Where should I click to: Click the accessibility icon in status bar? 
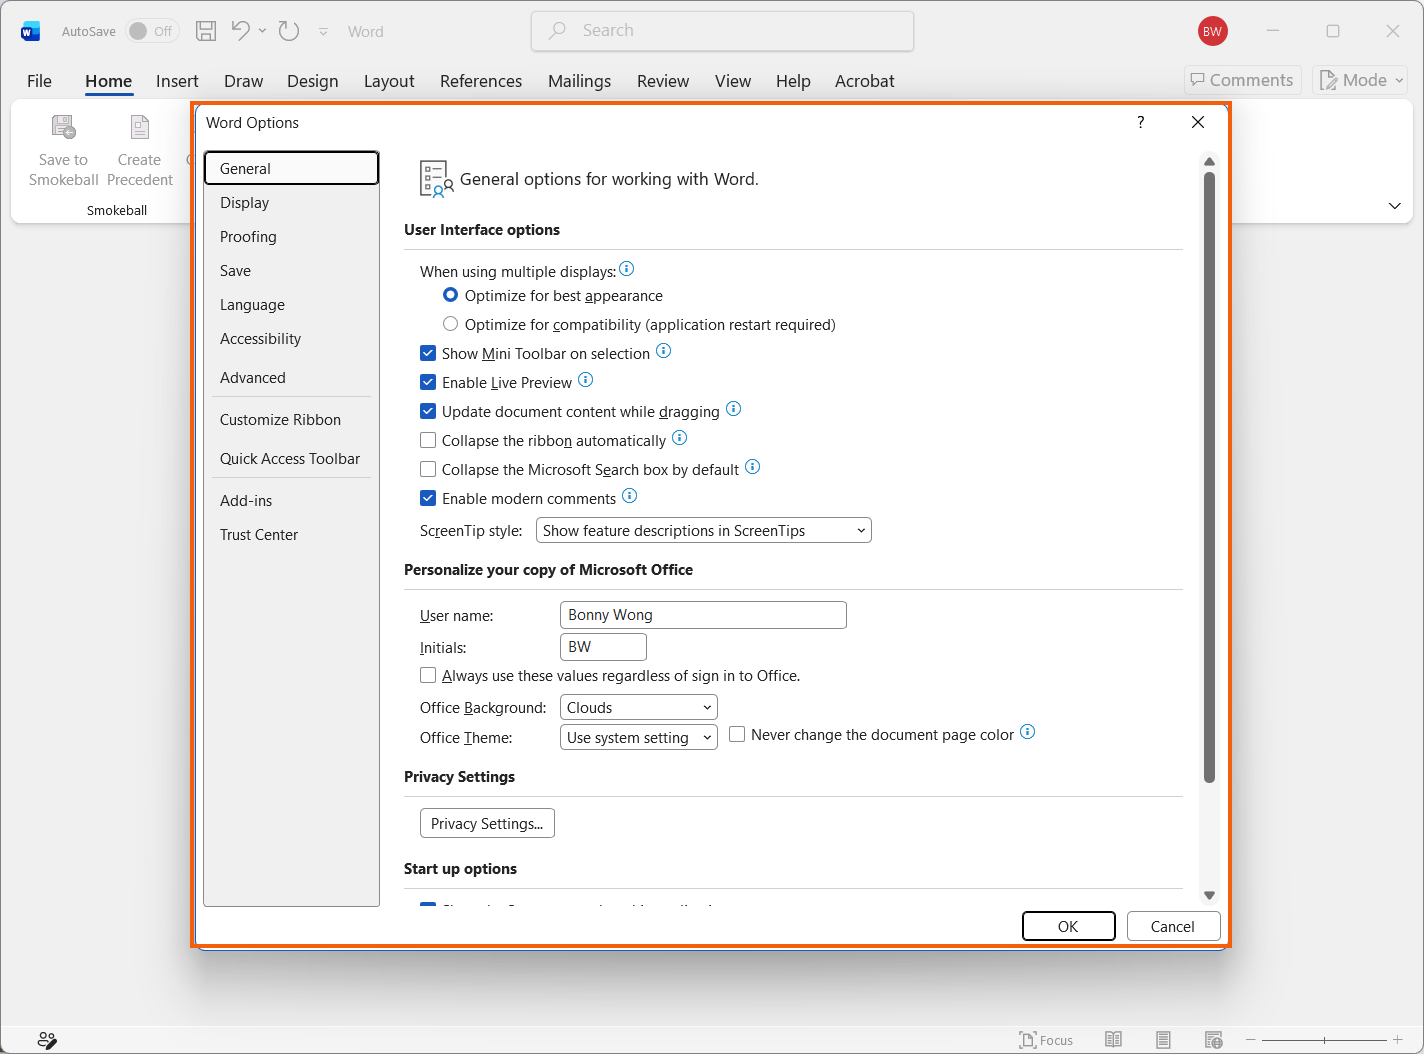pos(47,1040)
